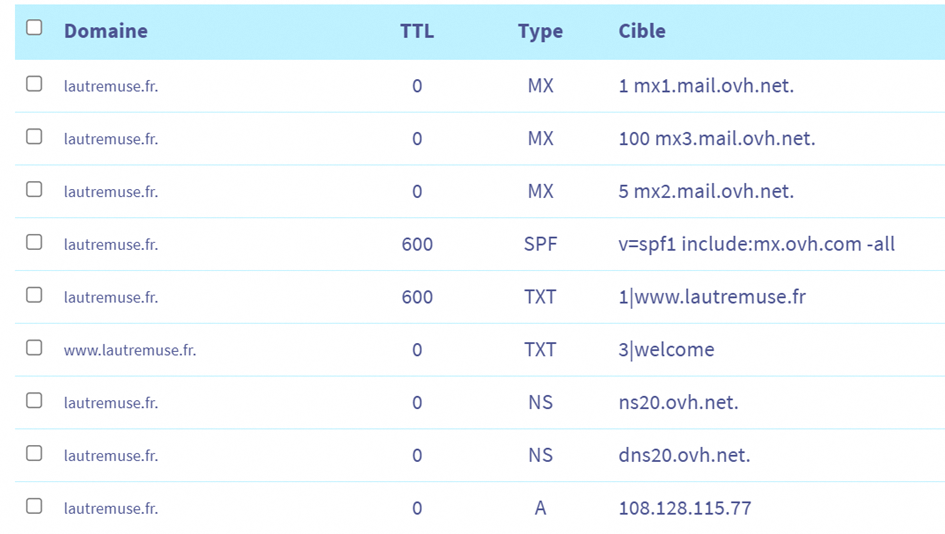Select the SPF record row checkbox
Viewport: 945px width, 534px height.
tap(34, 243)
